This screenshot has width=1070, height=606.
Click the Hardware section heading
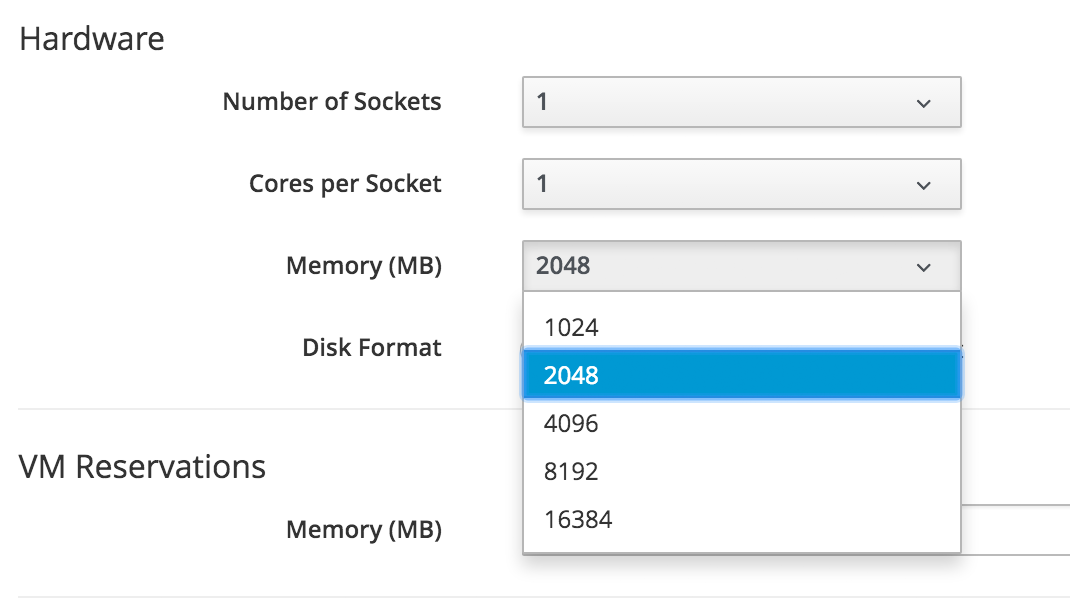point(92,39)
